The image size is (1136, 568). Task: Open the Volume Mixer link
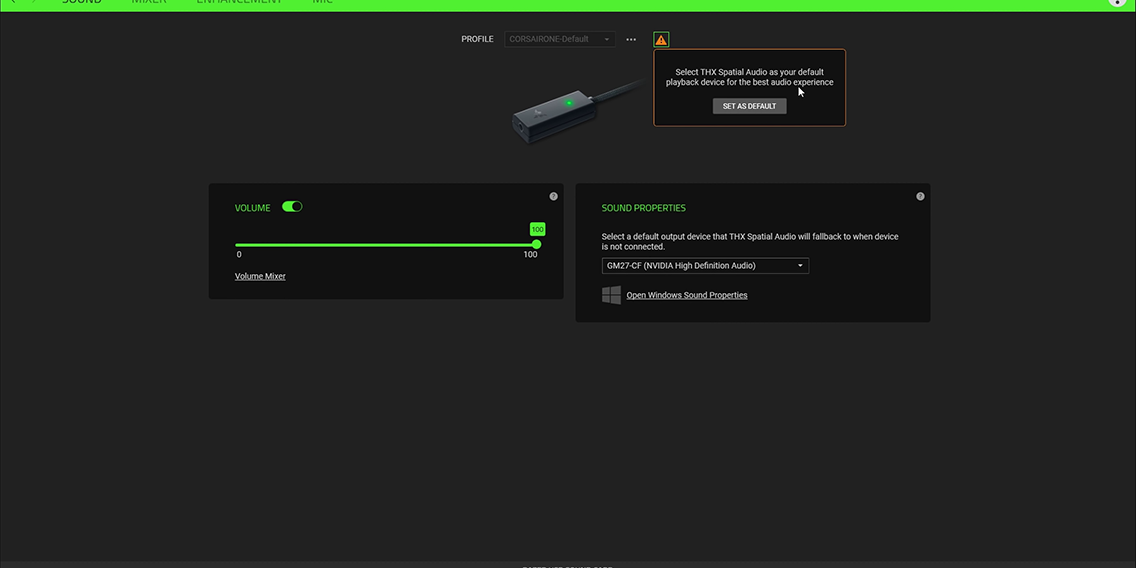click(x=260, y=276)
